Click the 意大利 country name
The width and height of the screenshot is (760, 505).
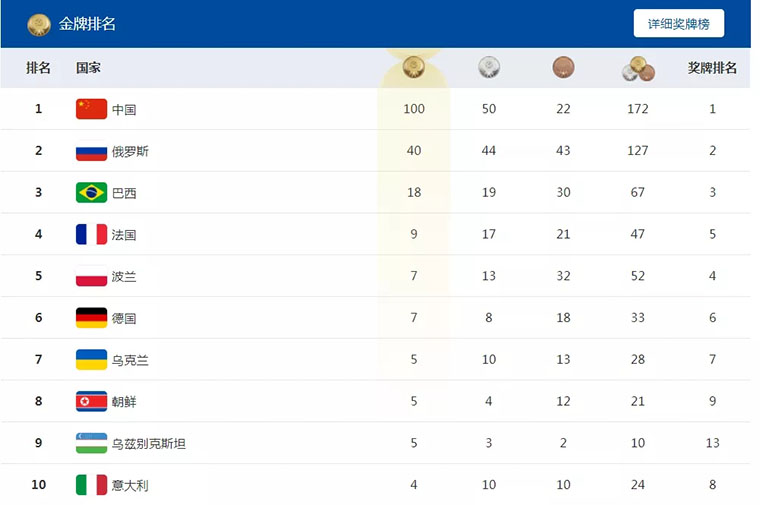point(130,485)
